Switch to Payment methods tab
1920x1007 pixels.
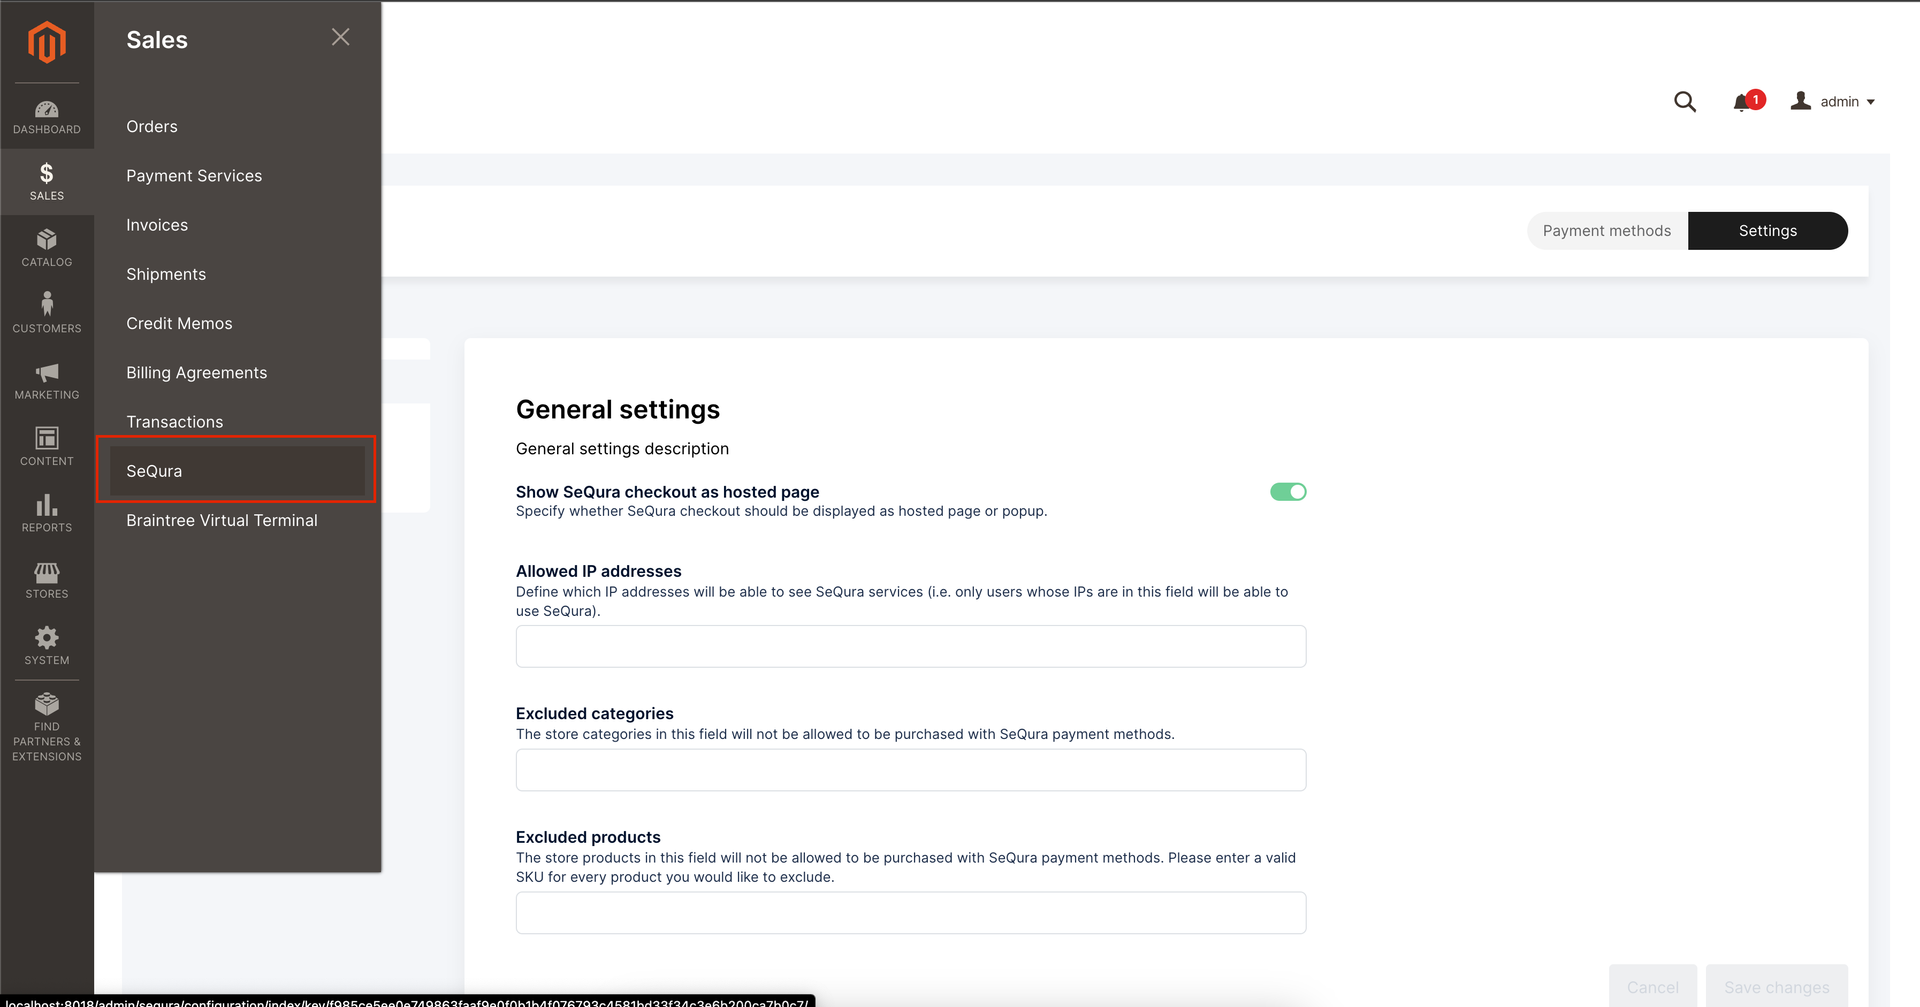[x=1607, y=231]
